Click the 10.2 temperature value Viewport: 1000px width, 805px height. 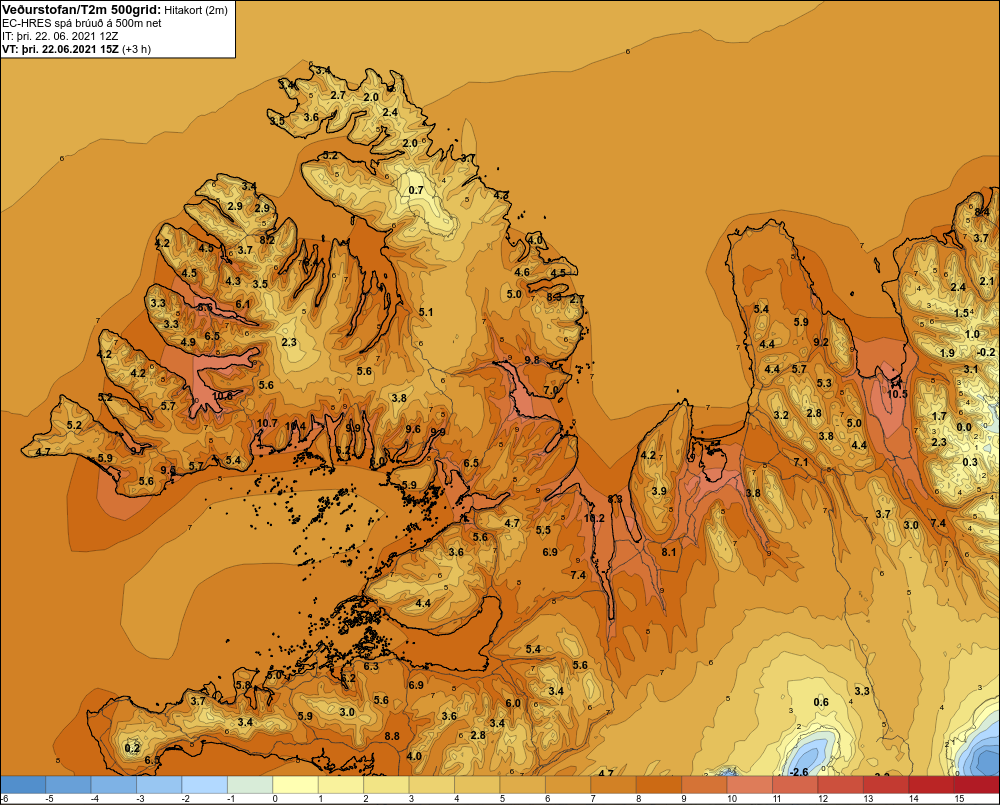594,518
